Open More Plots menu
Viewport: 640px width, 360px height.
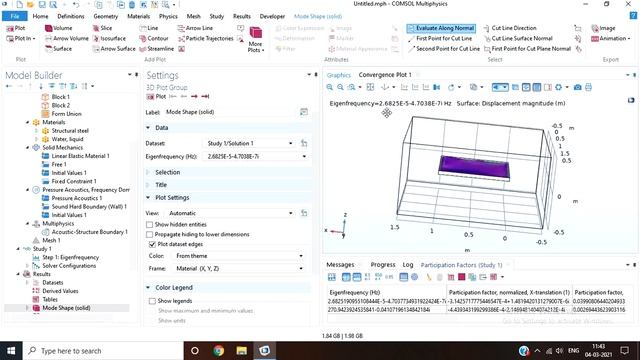click(x=256, y=39)
